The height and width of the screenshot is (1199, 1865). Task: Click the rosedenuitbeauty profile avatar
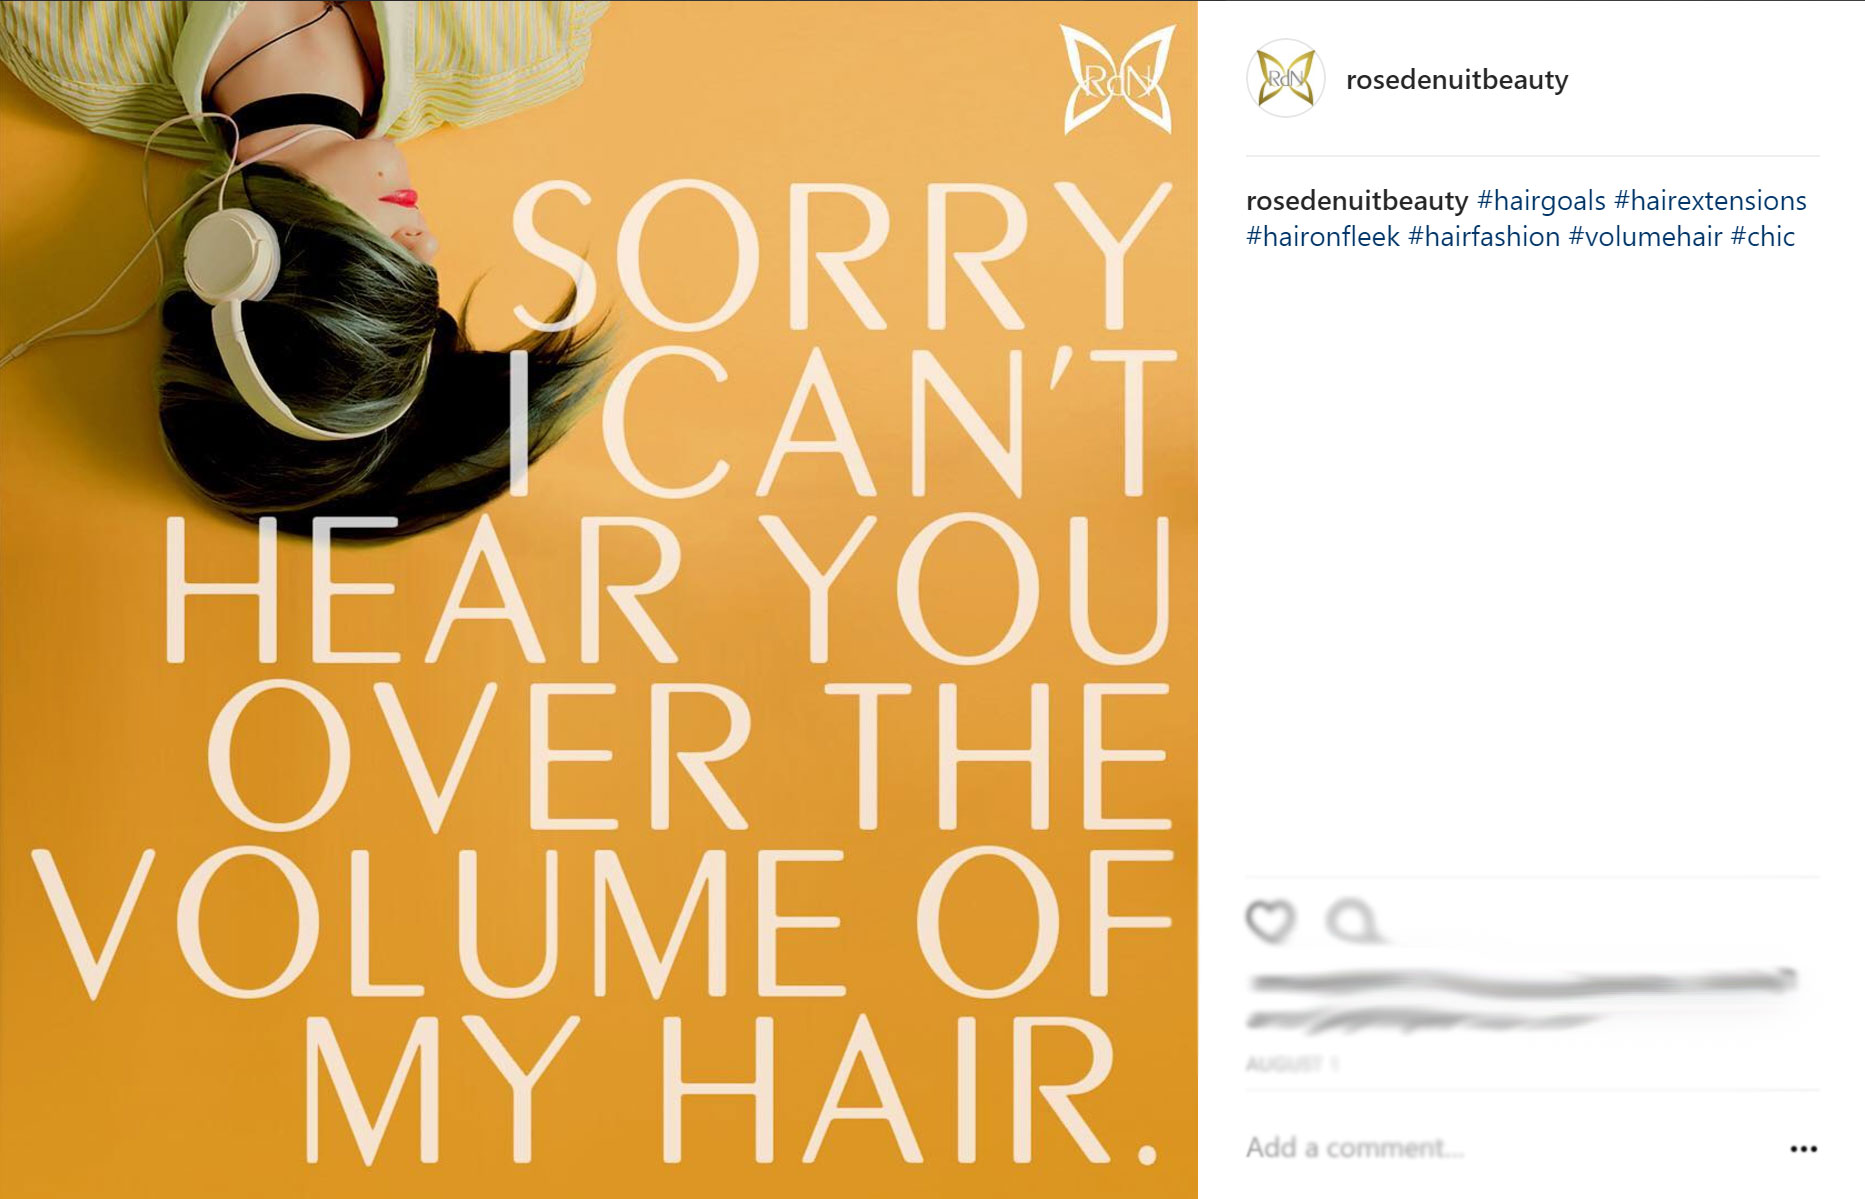[1285, 79]
